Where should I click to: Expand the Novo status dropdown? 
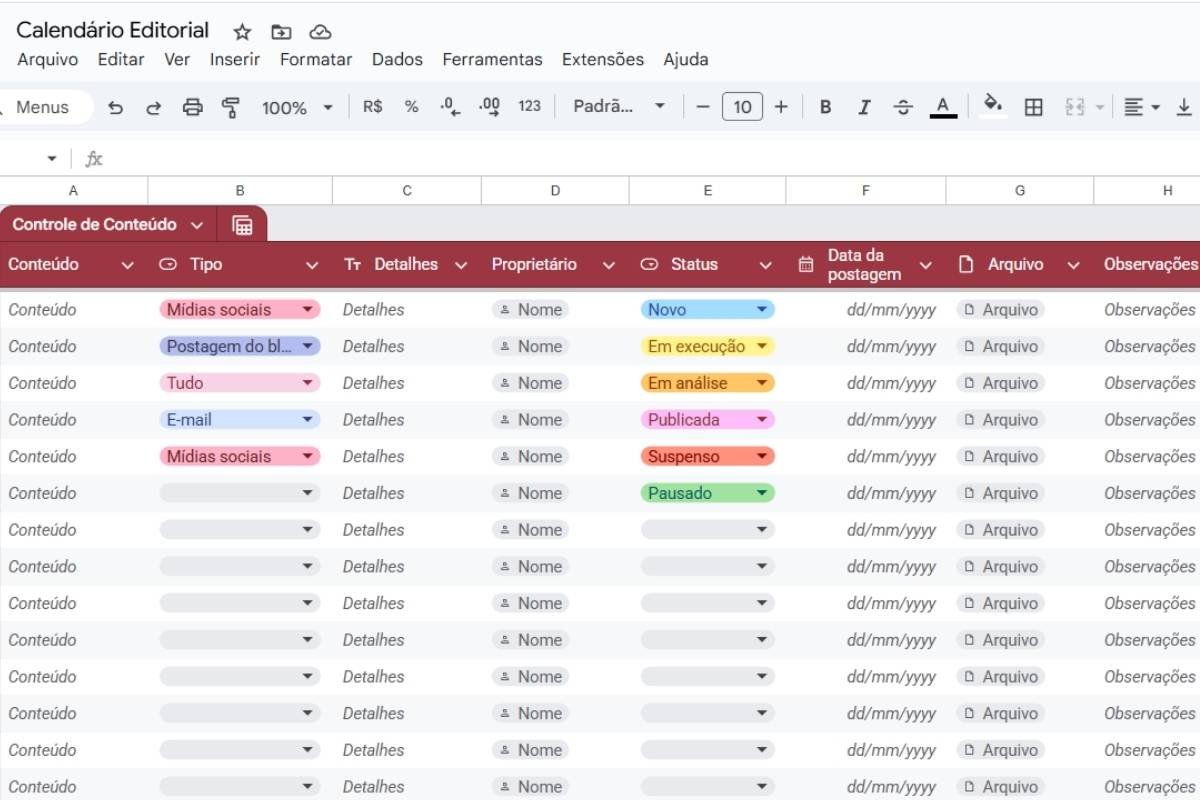[x=762, y=310]
